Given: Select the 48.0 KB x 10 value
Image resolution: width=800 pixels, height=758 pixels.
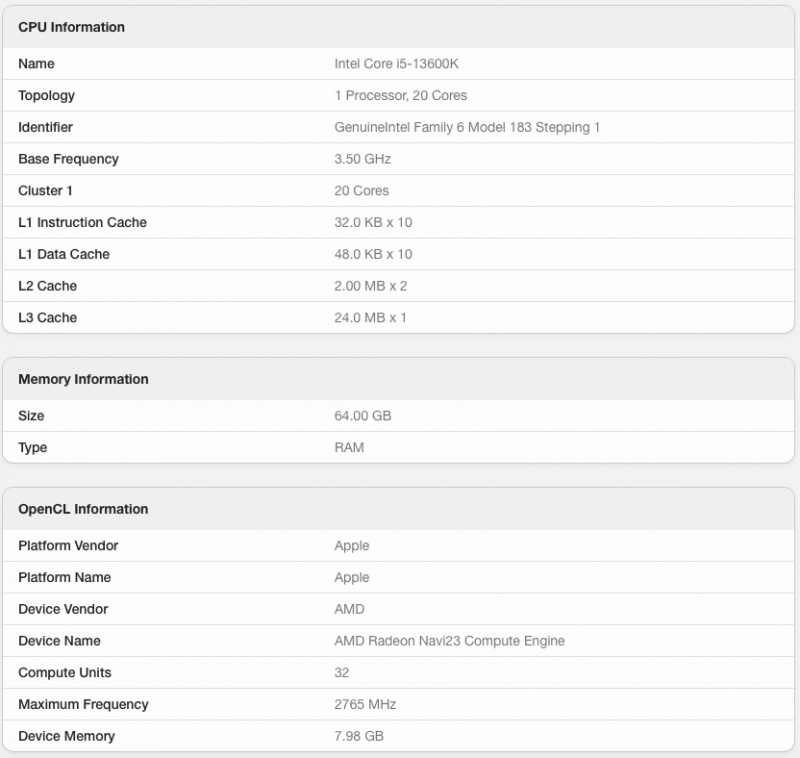Looking at the screenshot, I should coord(373,255).
